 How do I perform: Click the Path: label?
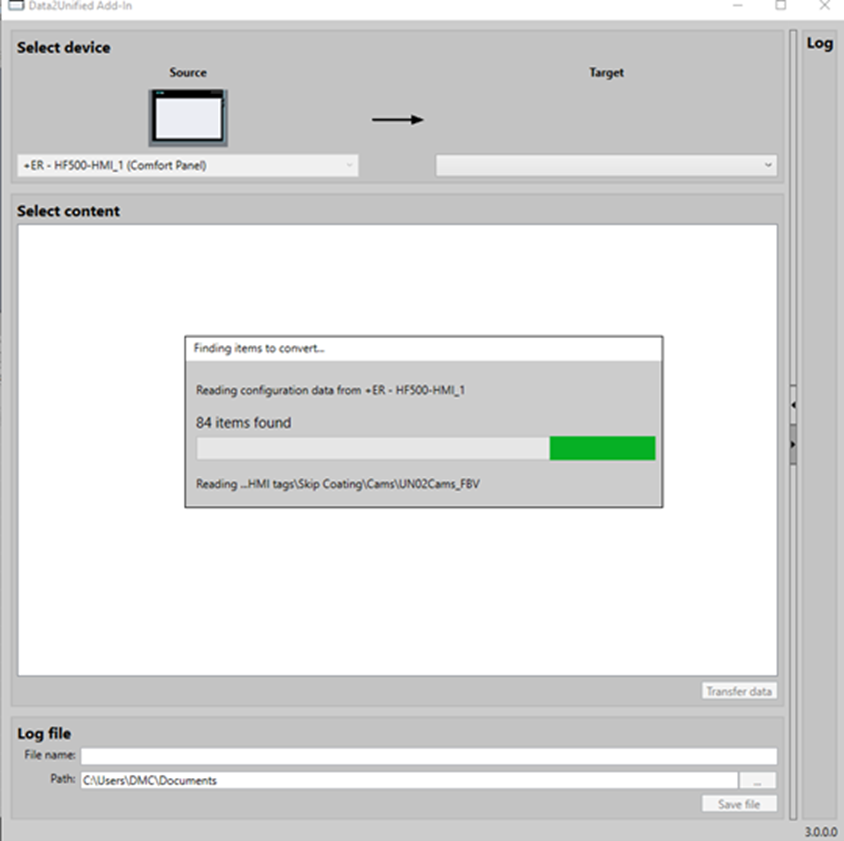click(62, 779)
